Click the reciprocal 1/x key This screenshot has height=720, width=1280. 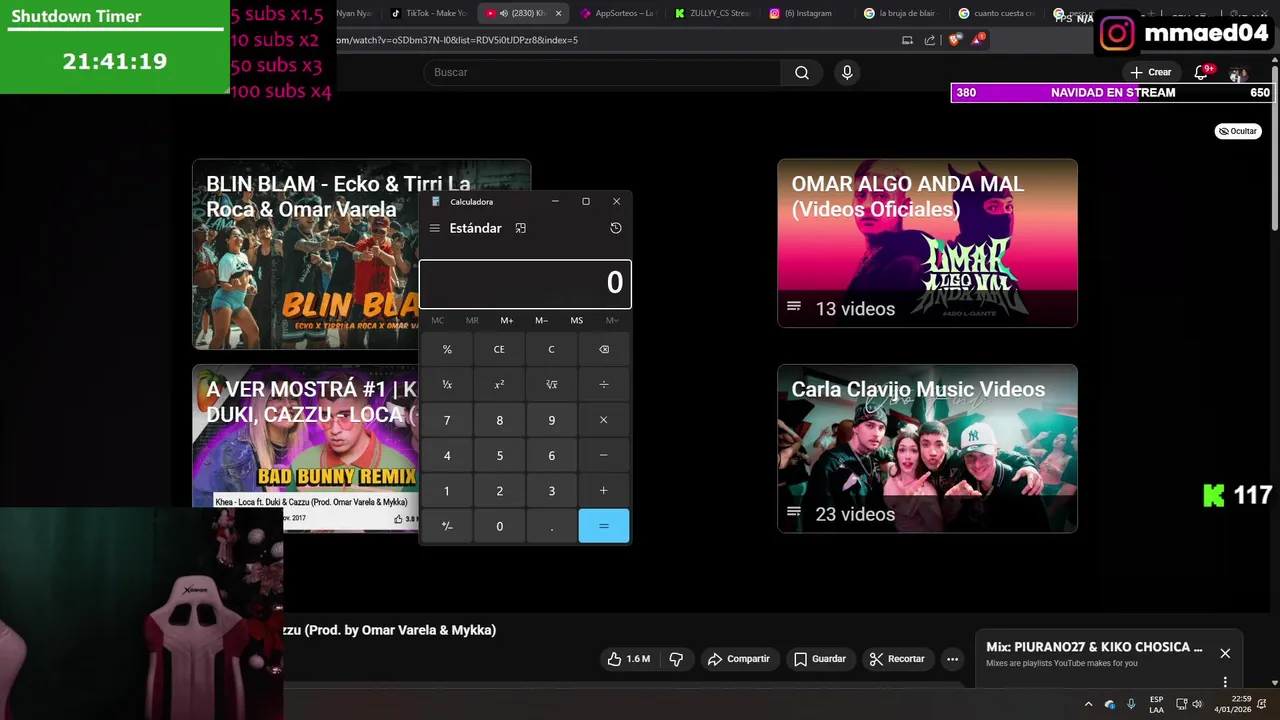[x=447, y=384]
